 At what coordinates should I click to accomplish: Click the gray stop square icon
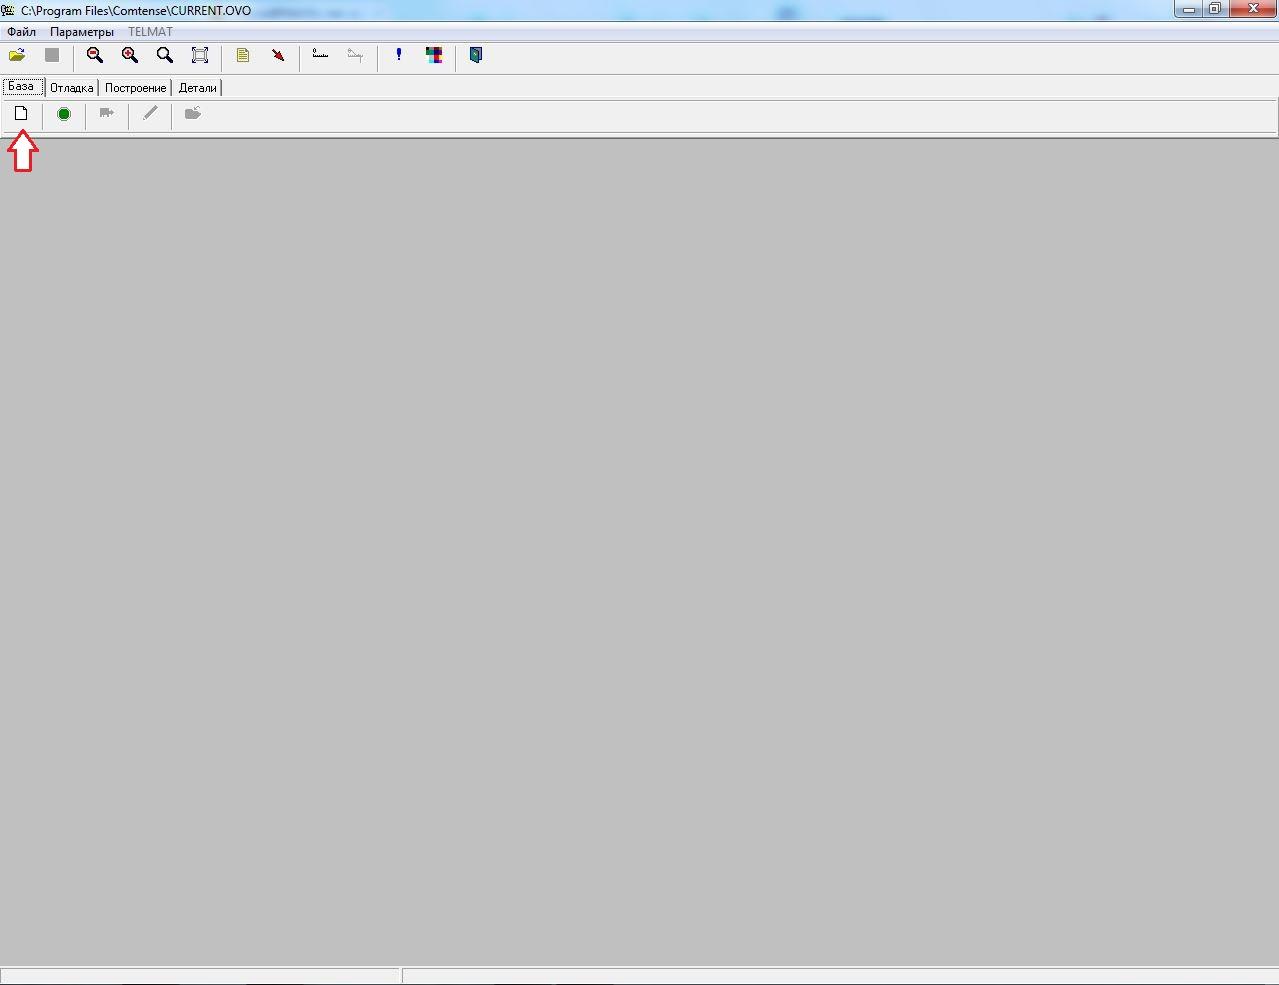52,56
